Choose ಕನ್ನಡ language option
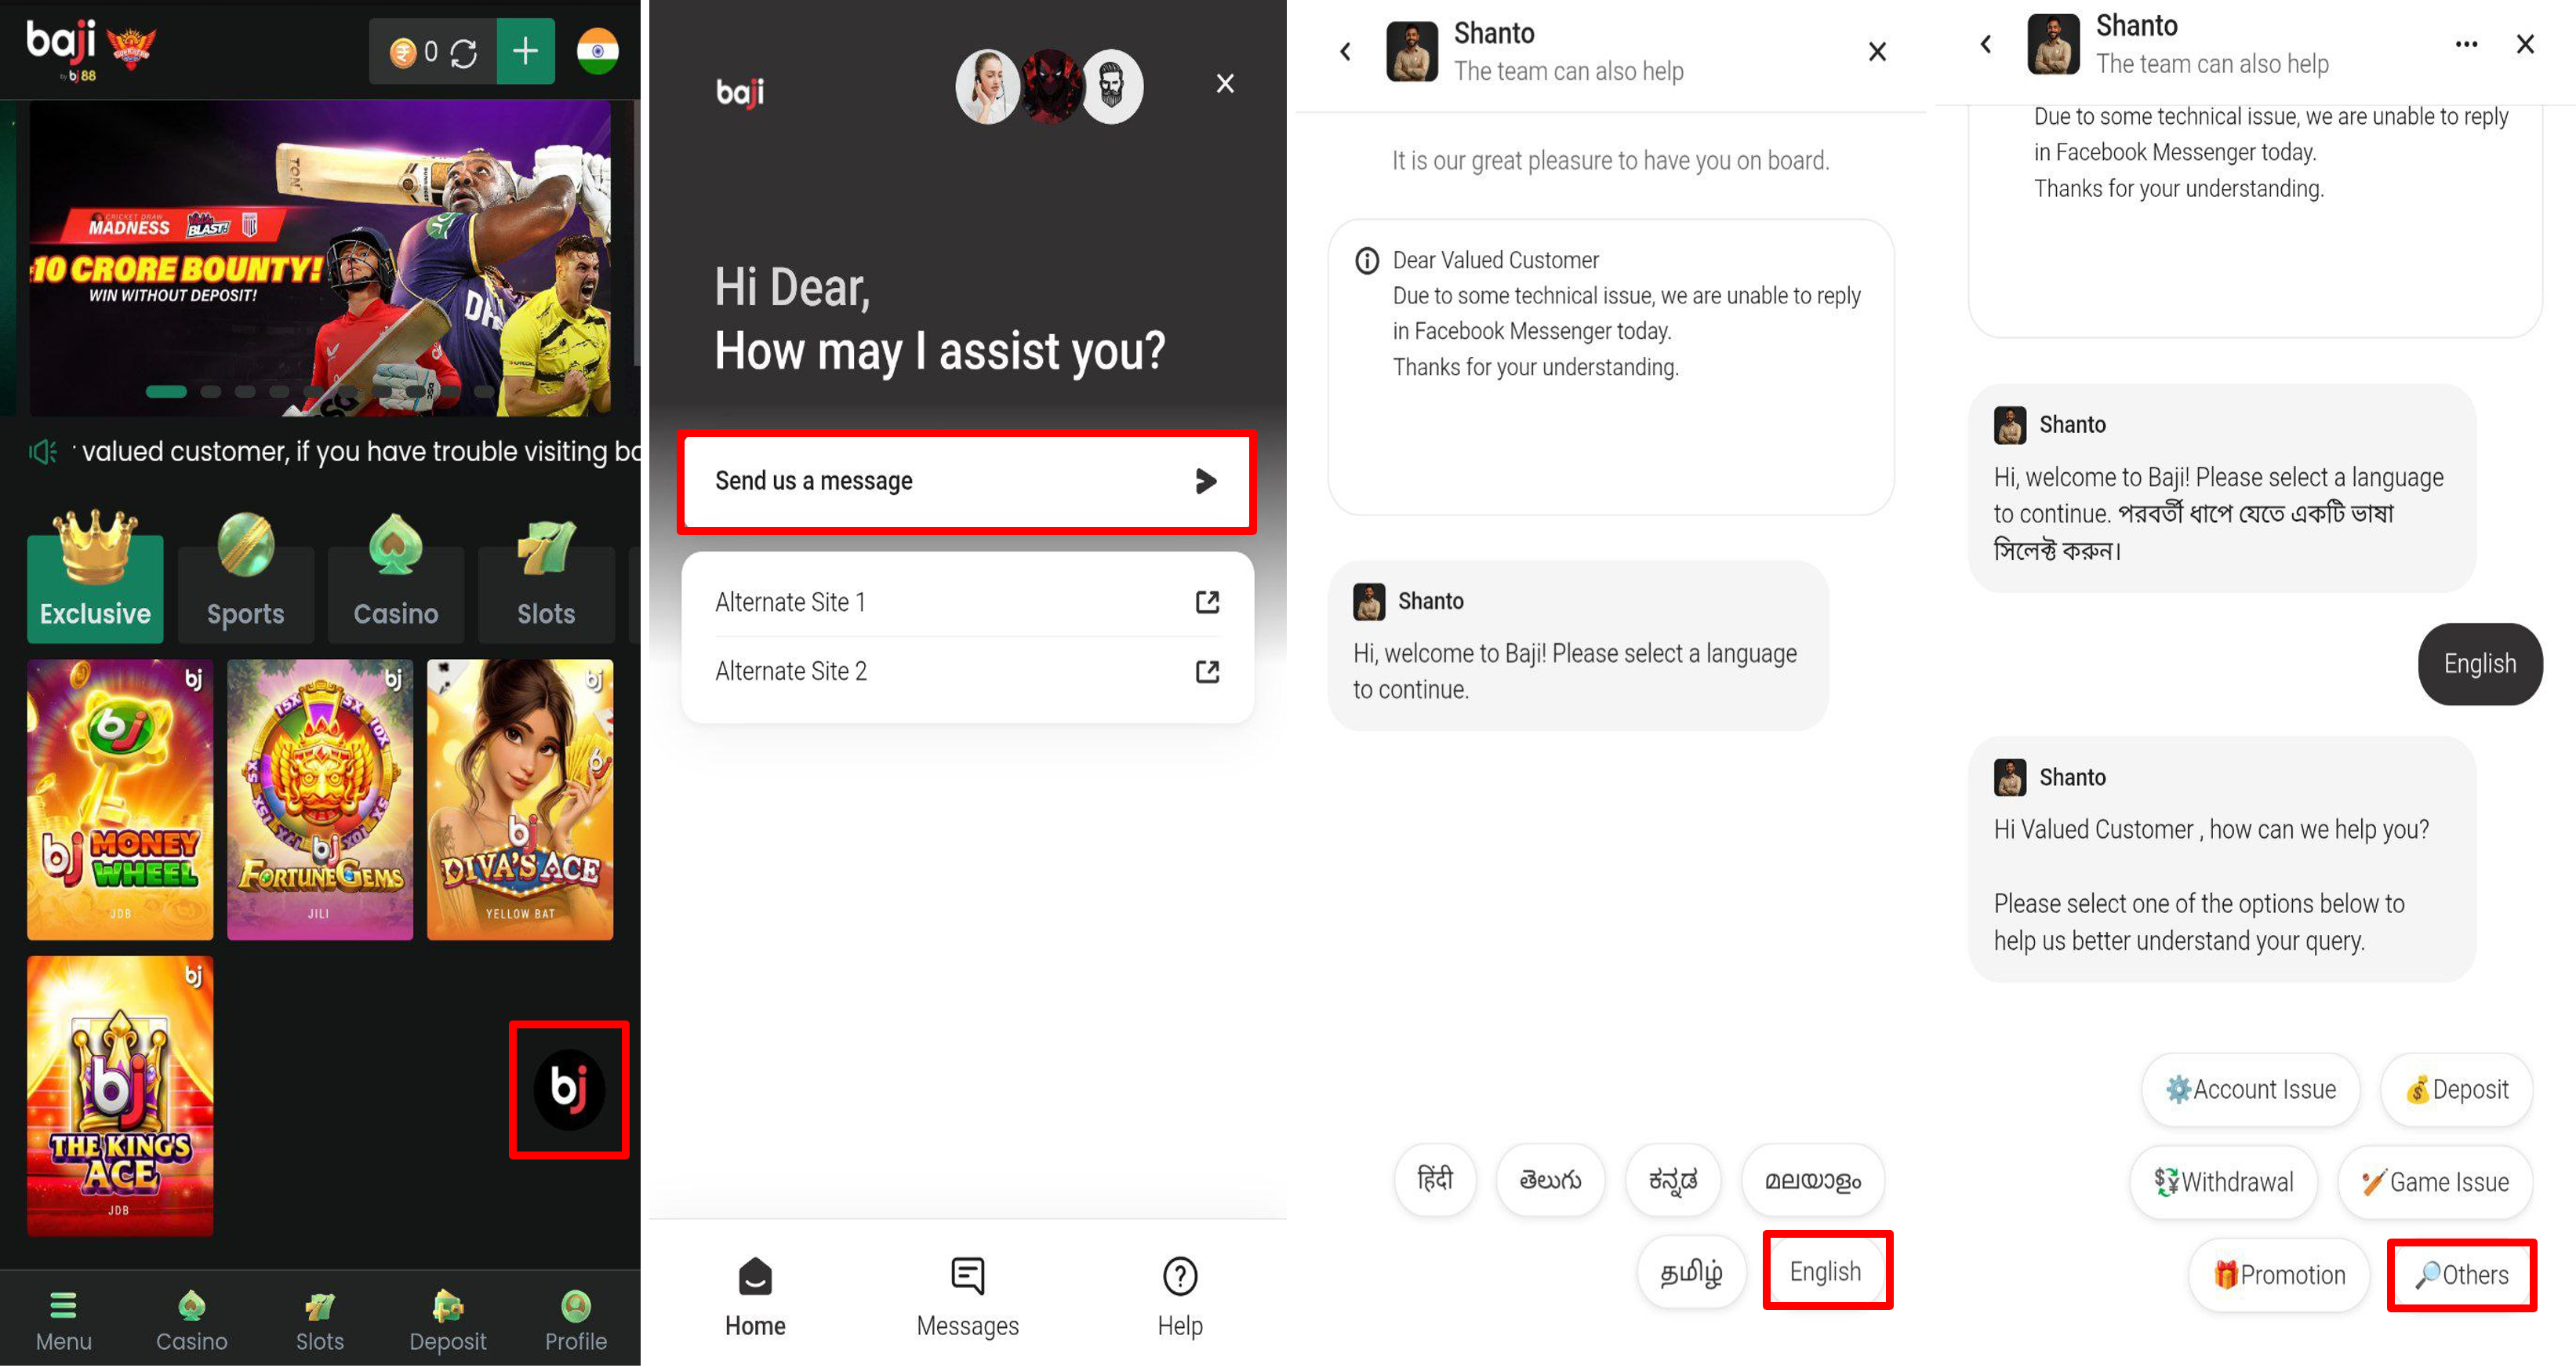 coord(1673,1180)
